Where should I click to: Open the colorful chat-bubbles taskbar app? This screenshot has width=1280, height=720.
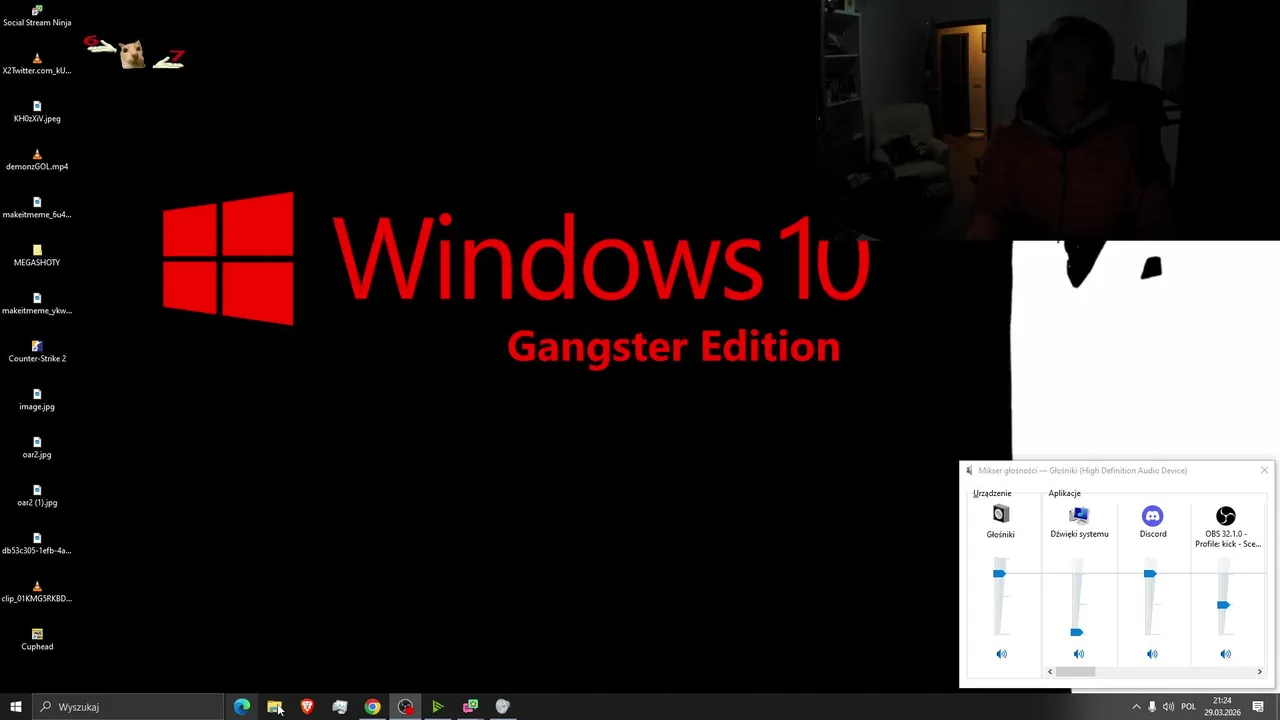point(470,707)
